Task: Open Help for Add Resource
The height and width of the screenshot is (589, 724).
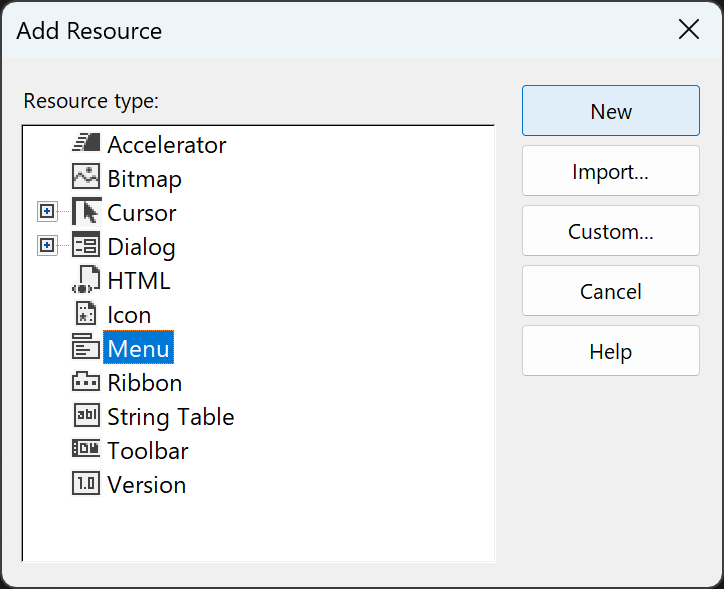Action: pos(610,351)
